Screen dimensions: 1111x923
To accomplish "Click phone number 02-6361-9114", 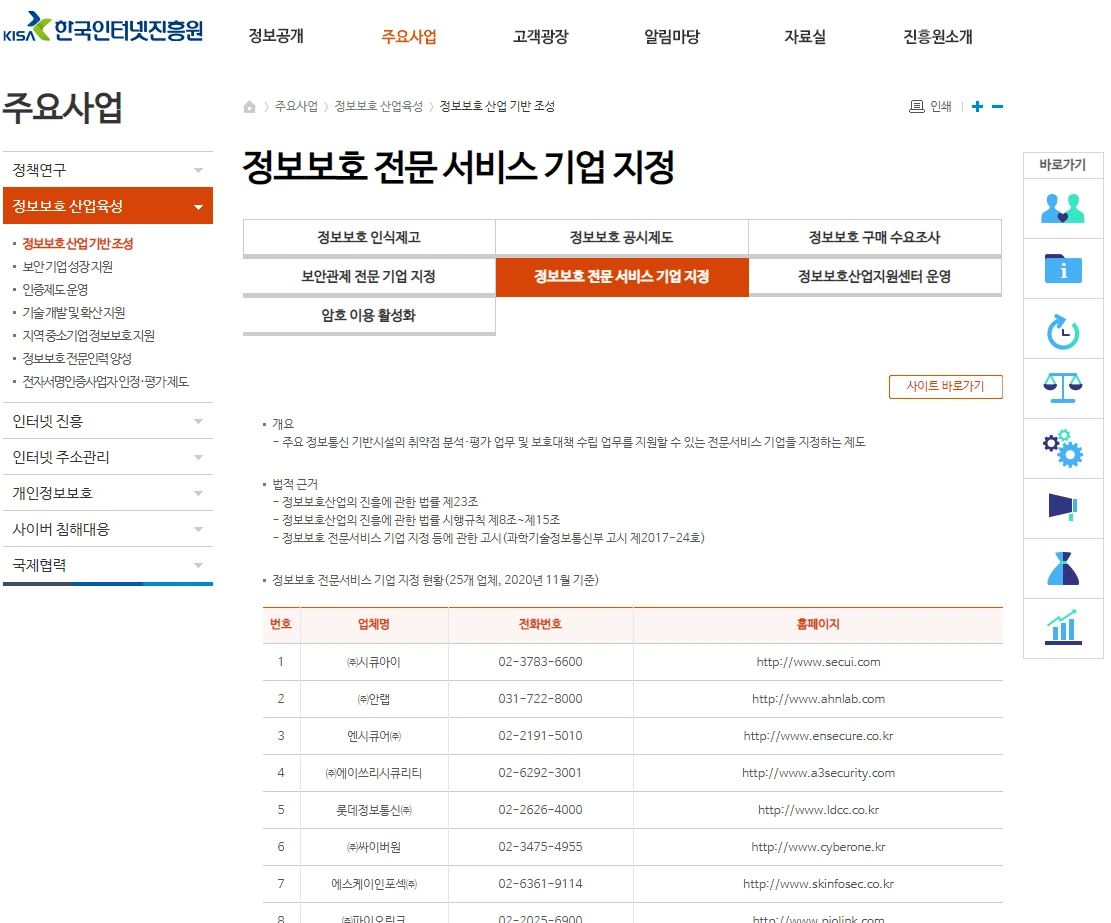I will pyautogui.click(x=540, y=884).
